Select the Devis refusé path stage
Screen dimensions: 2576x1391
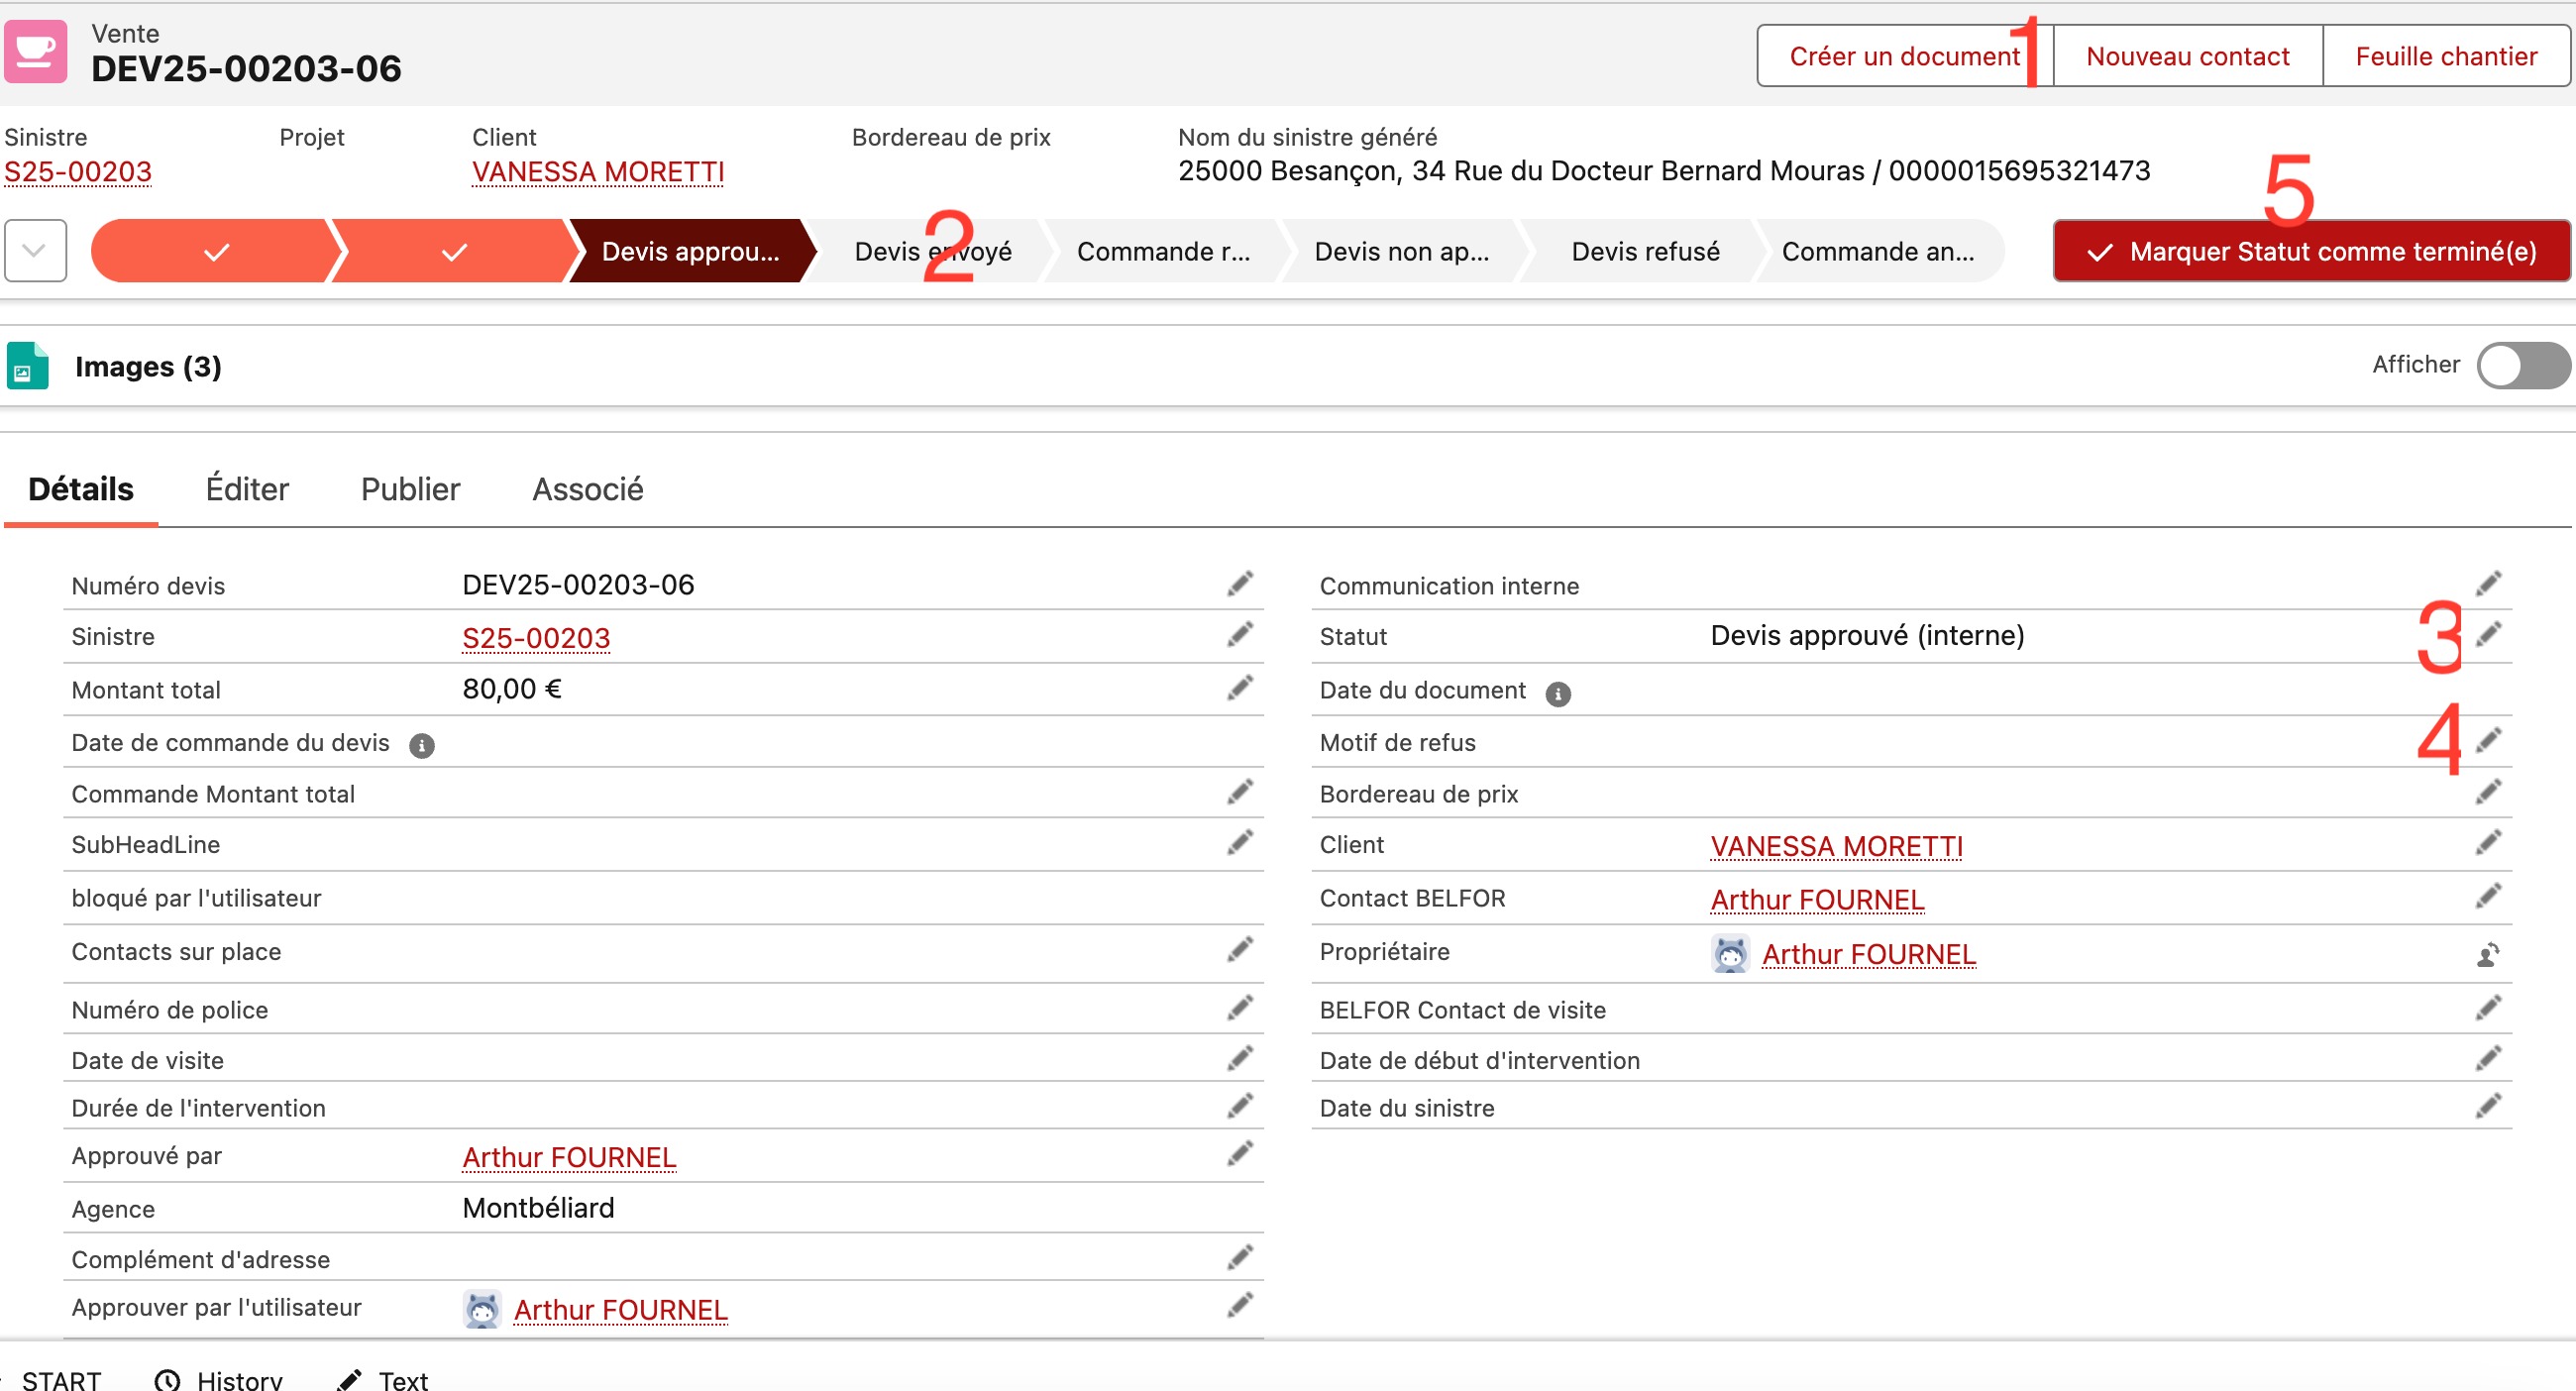(x=1645, y=251)
